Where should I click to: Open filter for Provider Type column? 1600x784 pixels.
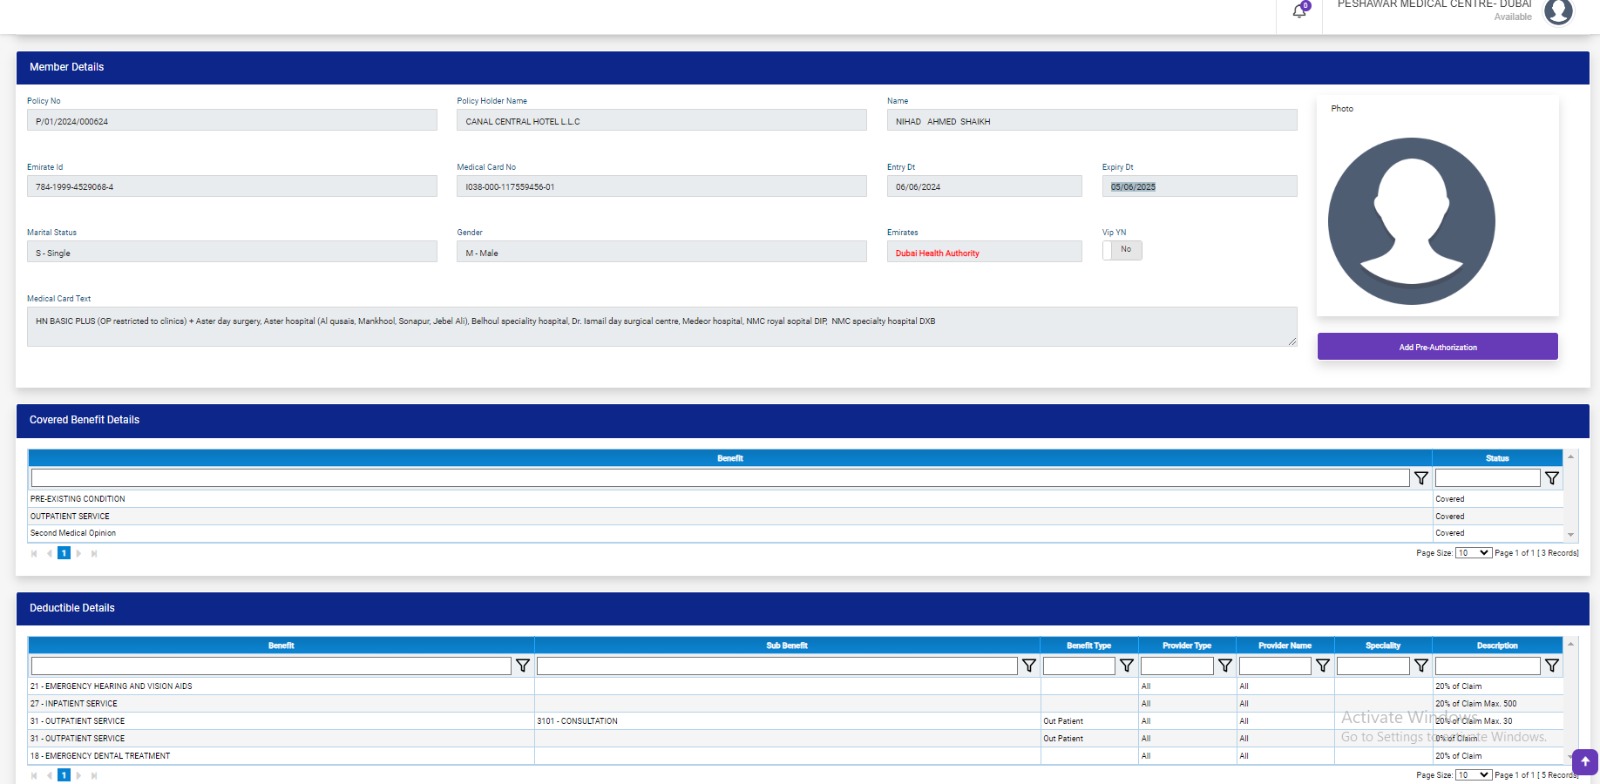(1224, 666)
